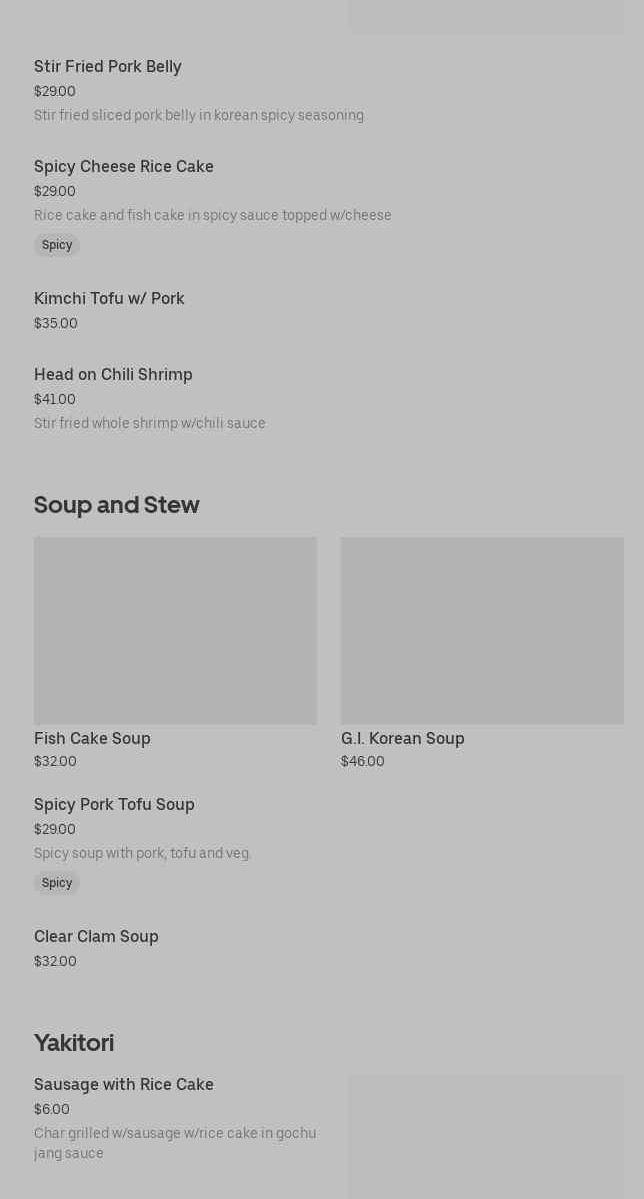This screenshot has width=644, height=1199.
Task: Click the Spicy Cheese Rice Cake description text
Action: click(213, 216)
